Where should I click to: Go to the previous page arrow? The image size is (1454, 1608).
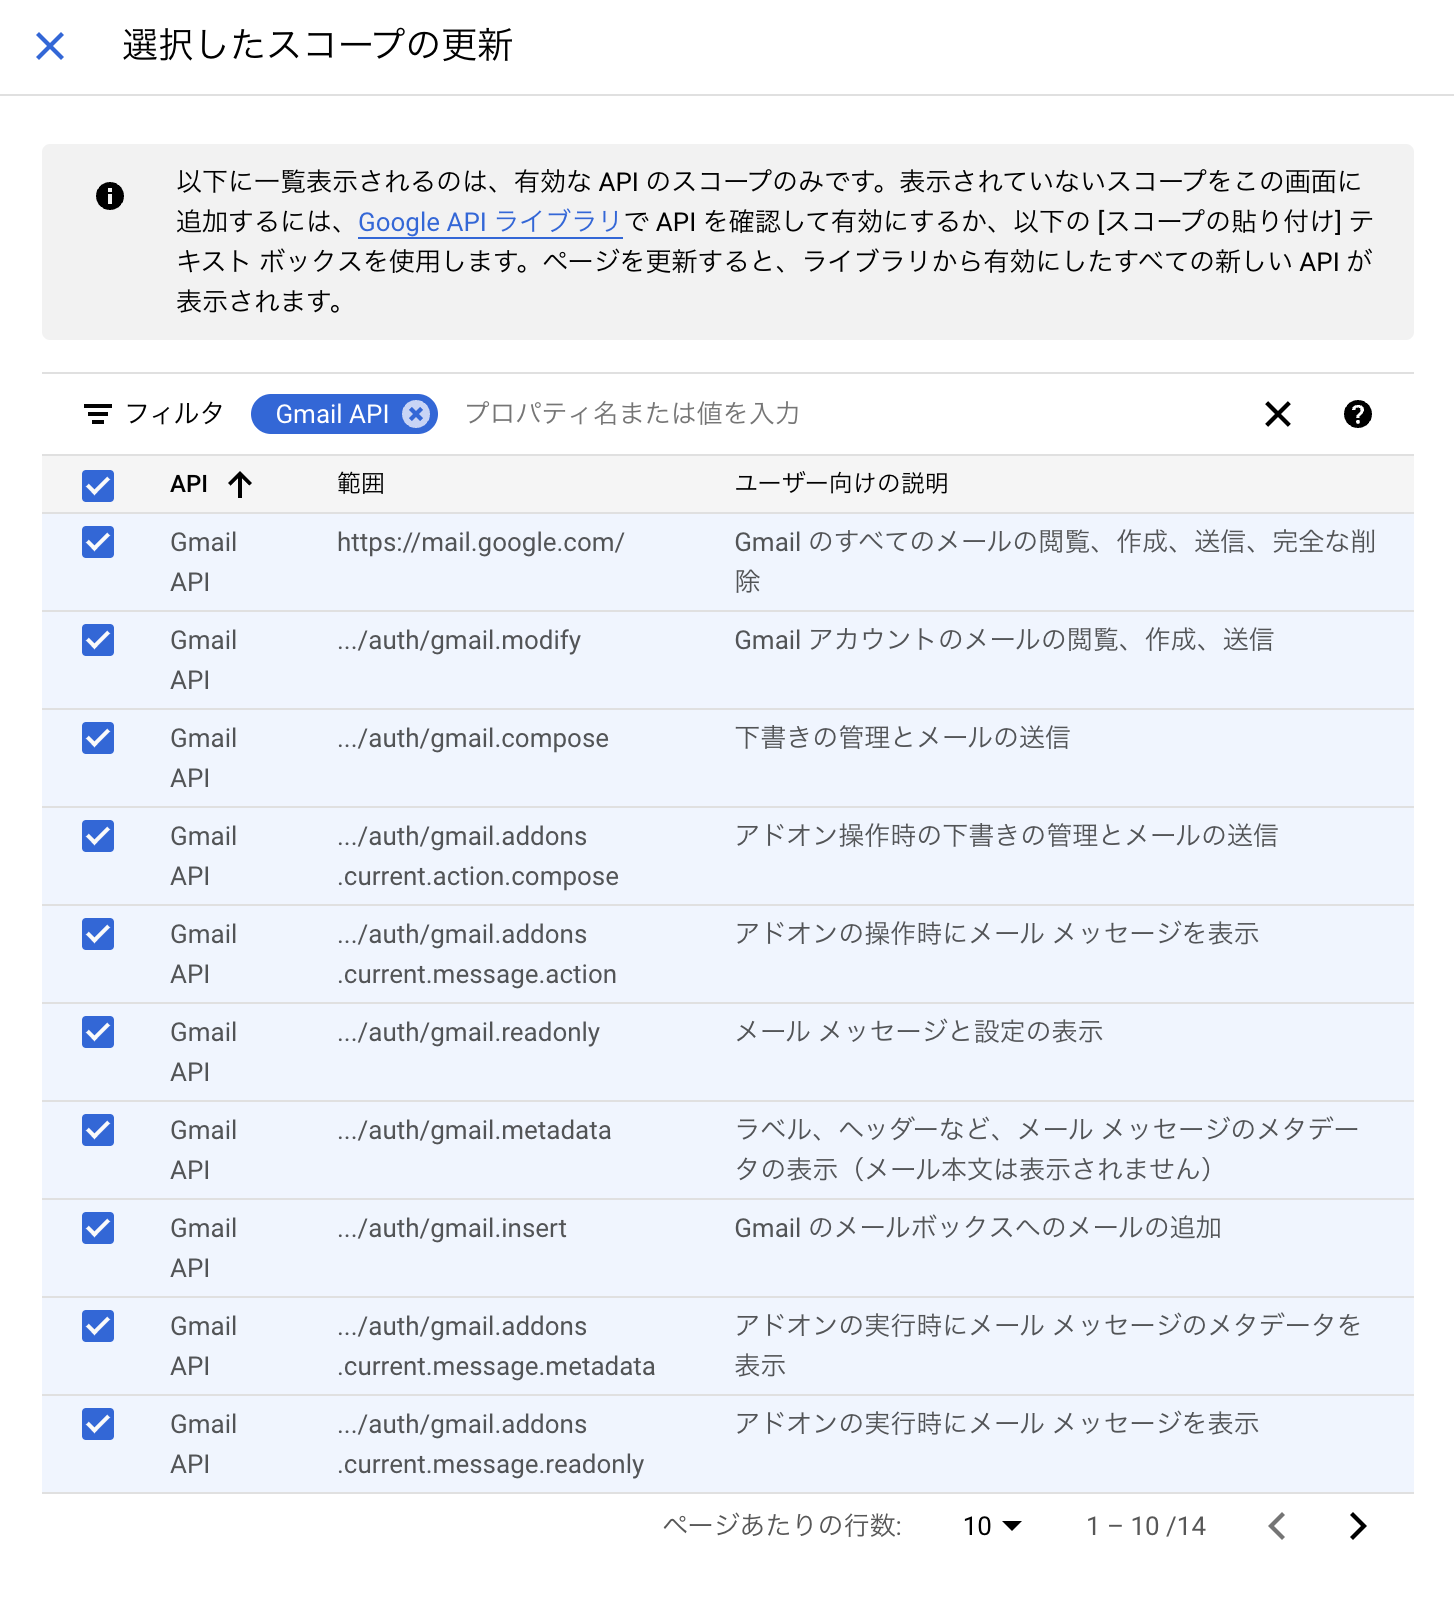tap(1277, 1526)
